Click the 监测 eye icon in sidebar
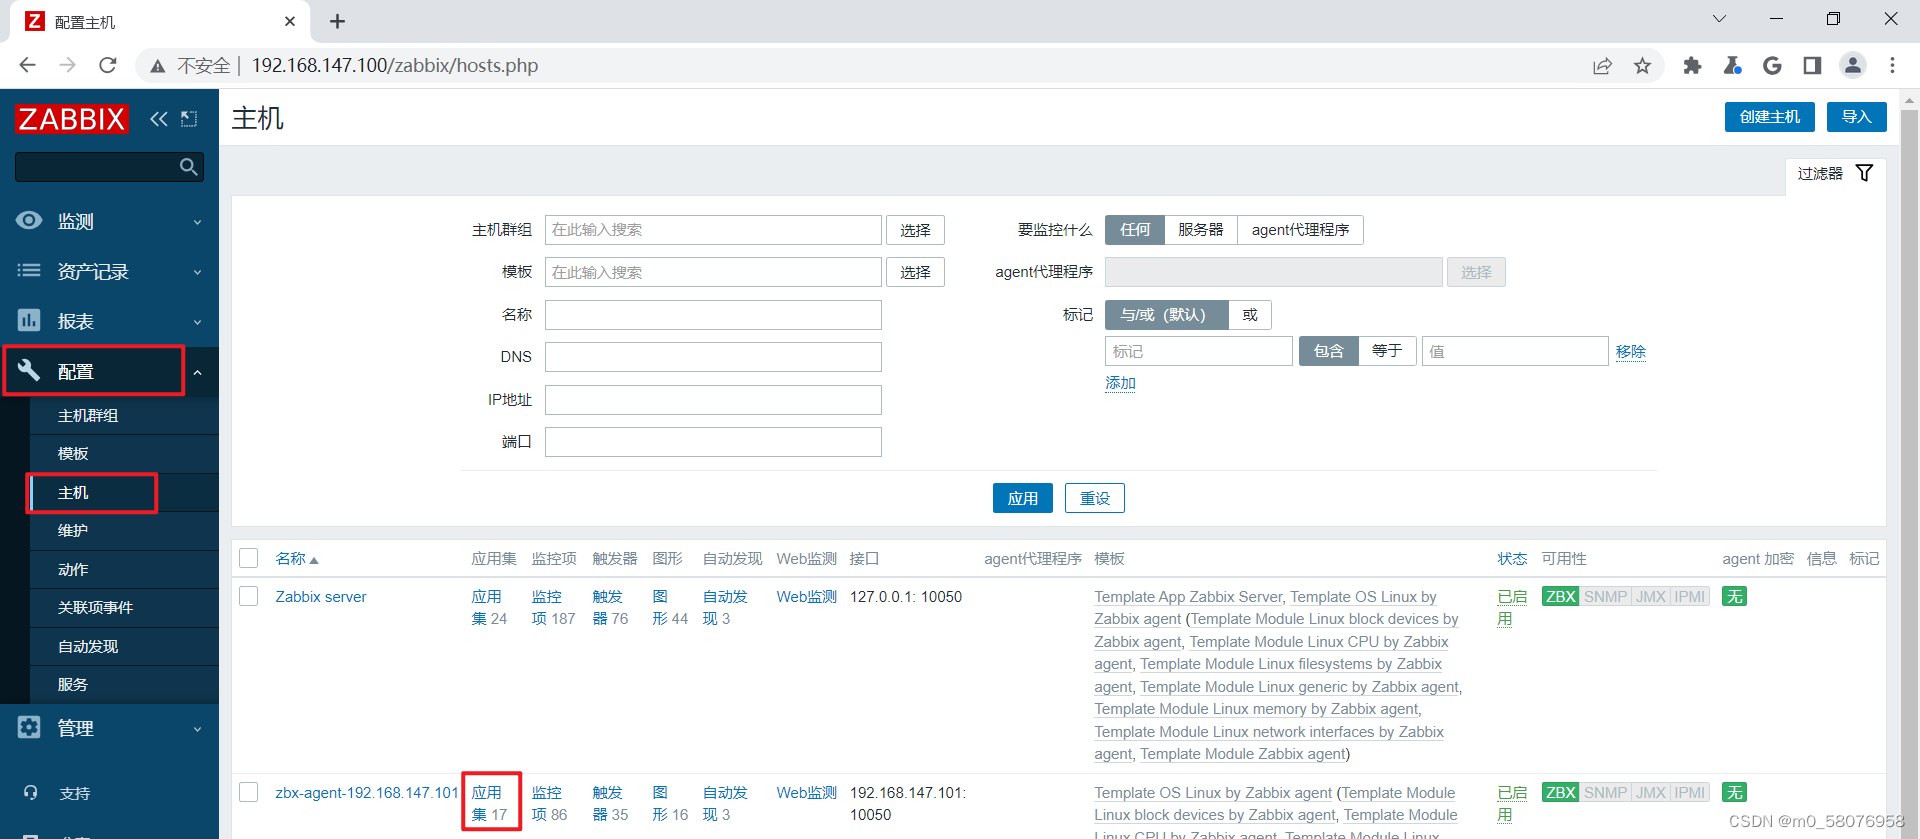The height and width of the screenshot is (839, 1920). point(29,220)
